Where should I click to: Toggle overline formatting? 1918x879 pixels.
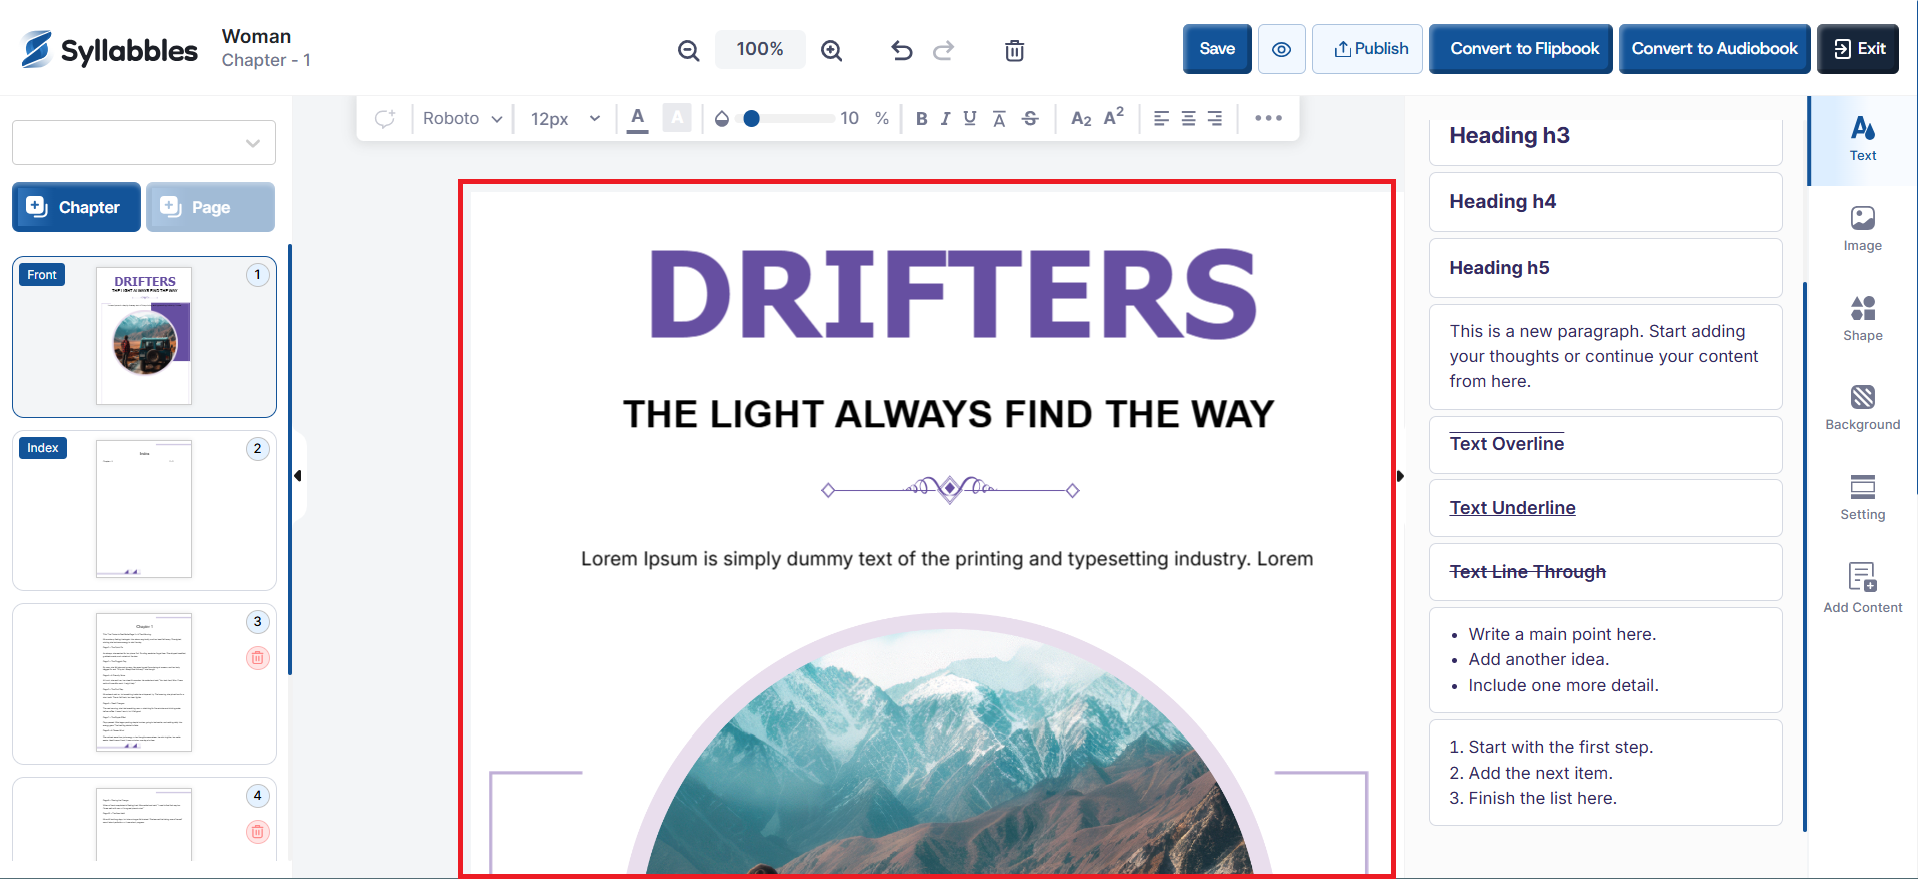pyautogui.click(x=999, y=119)
